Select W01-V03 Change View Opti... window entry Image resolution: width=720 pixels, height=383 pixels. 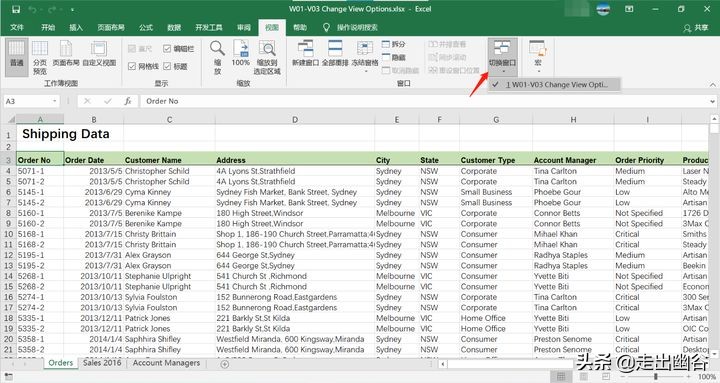pos(554,84)
